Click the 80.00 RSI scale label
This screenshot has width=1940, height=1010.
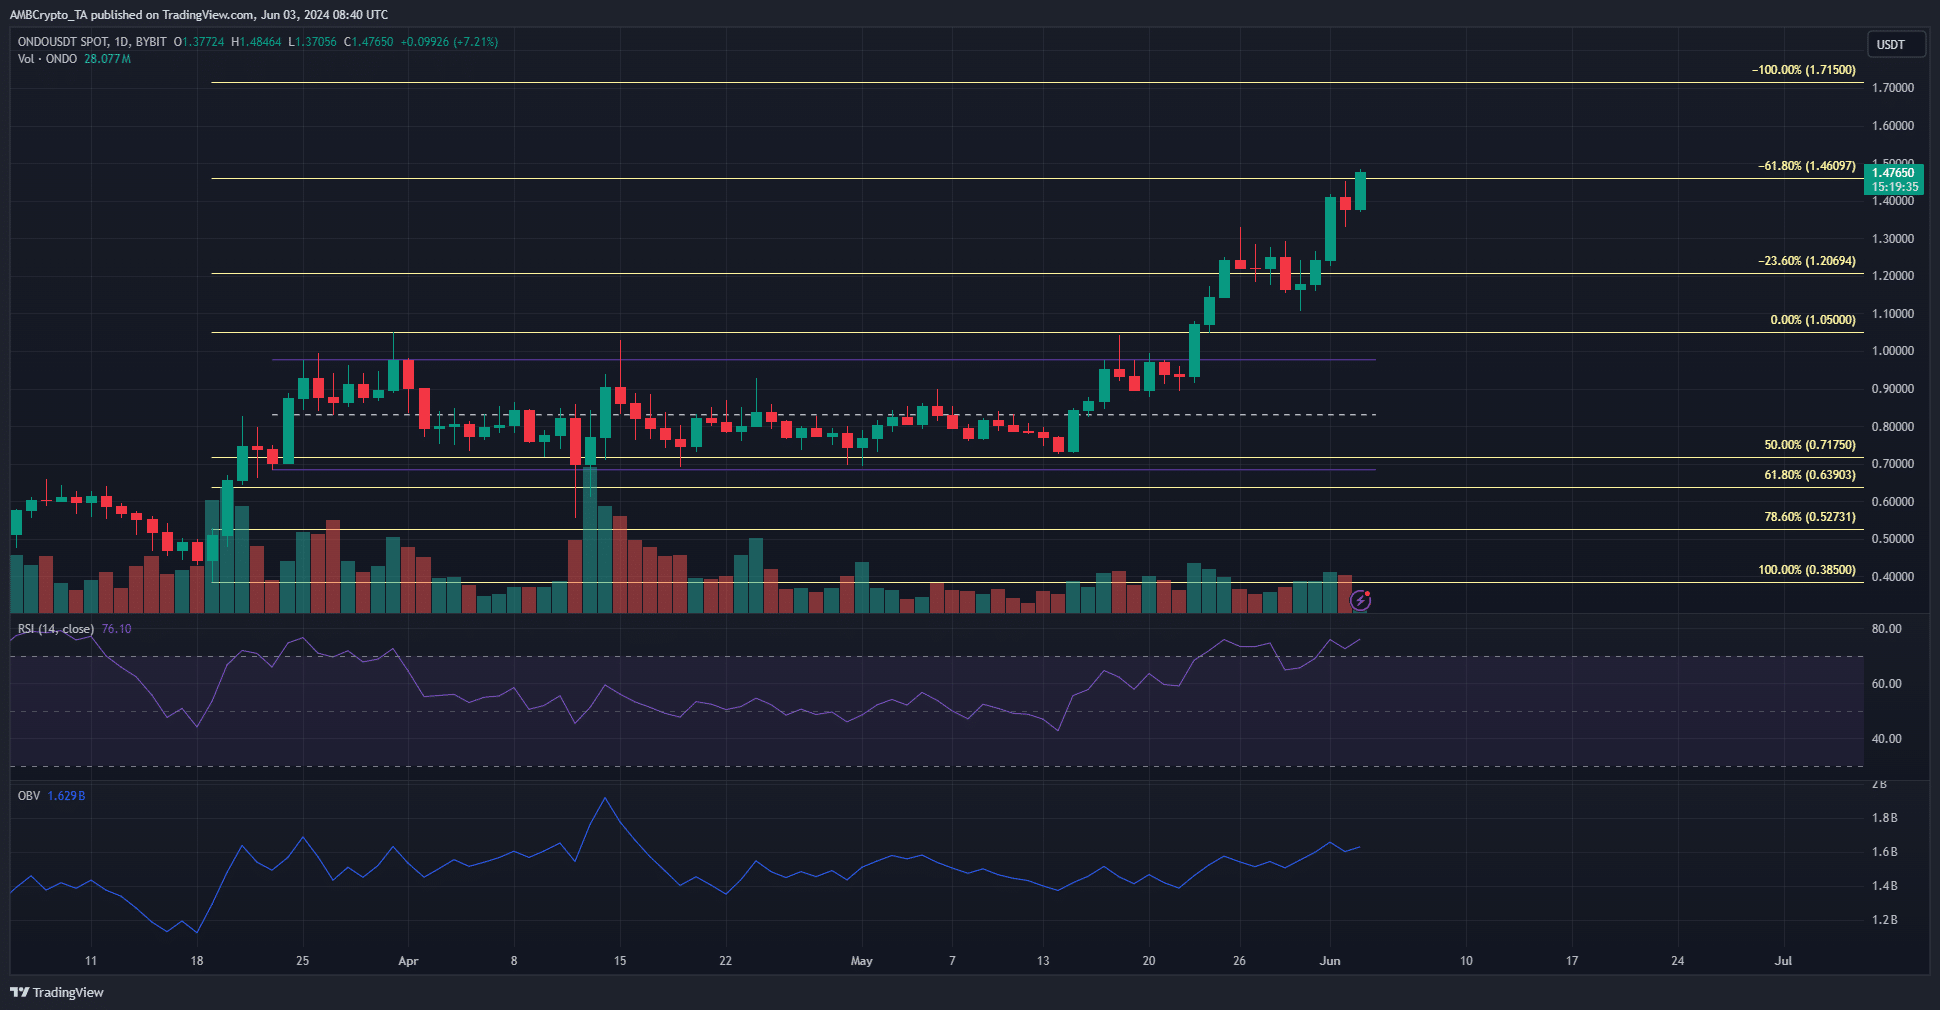[1887, 629]
